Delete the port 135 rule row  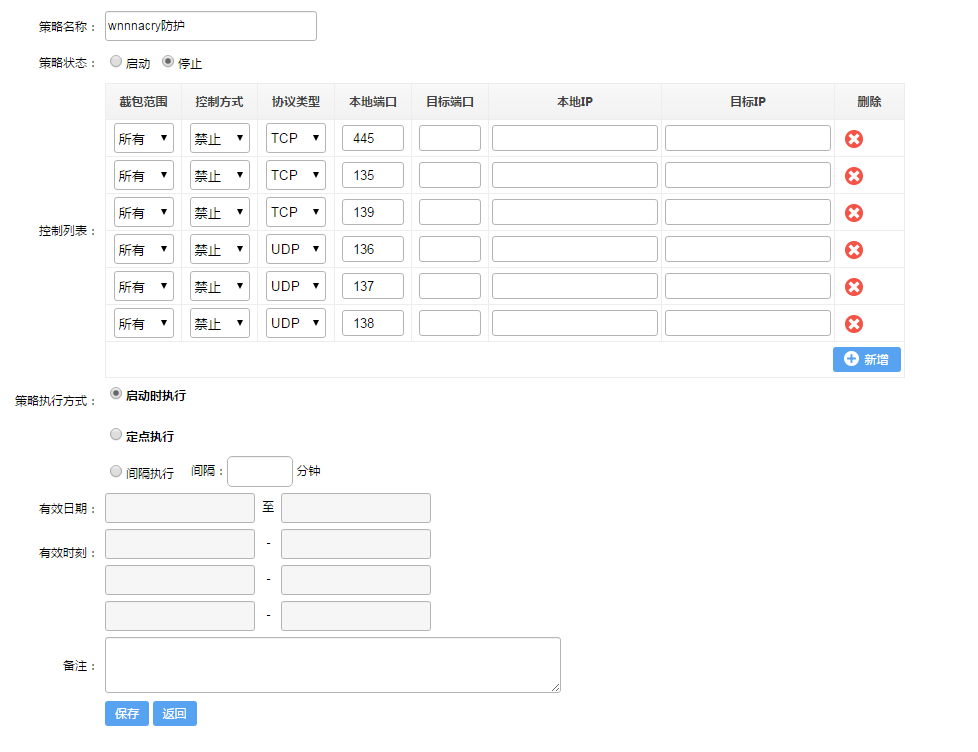click(854, 176)
